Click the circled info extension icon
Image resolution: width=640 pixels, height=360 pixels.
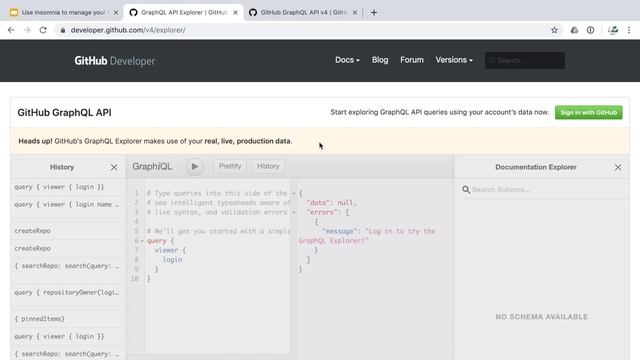[x=590, y=30]
